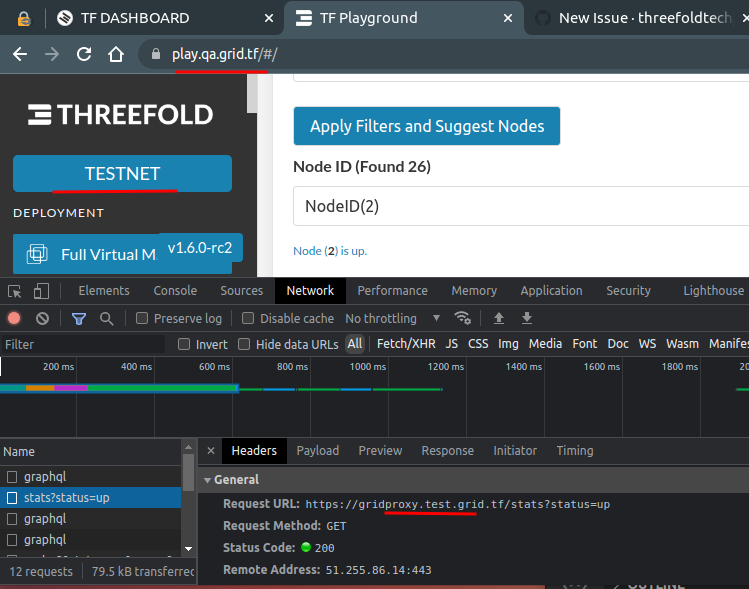Viewport: 749px width, 589px height.
Task: Click the v1.6.0-rc2 version badge
Action: tap(200, 247)
